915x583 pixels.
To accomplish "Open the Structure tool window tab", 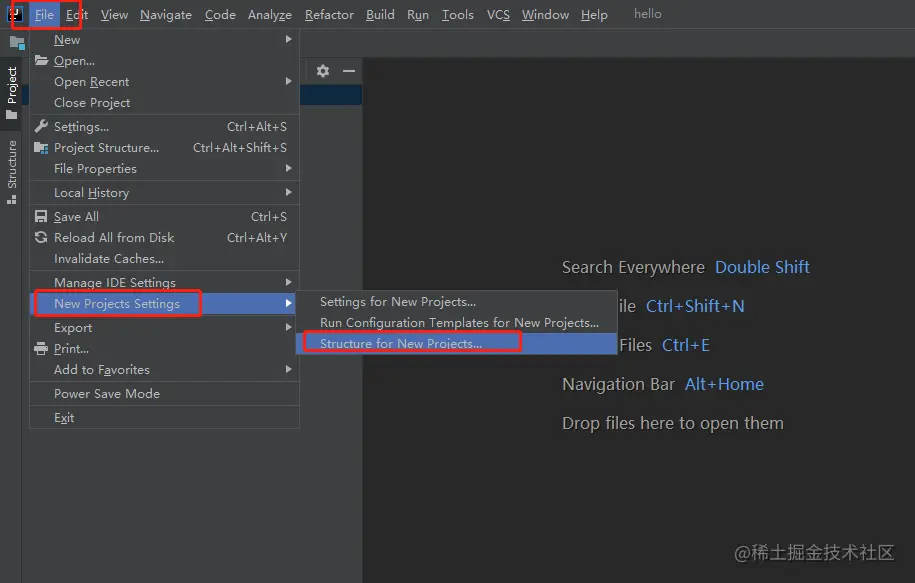I will pyautogui.click(x=12, y=171).
